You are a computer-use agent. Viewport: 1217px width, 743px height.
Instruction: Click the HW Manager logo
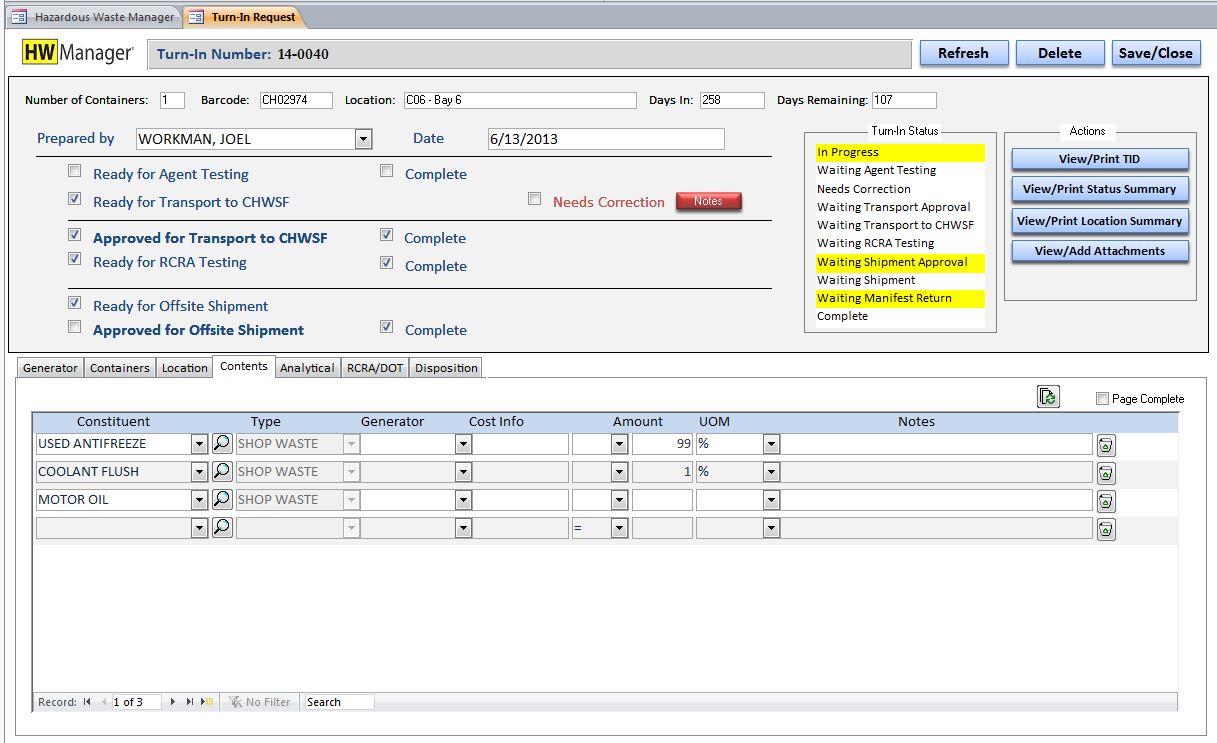78,53
